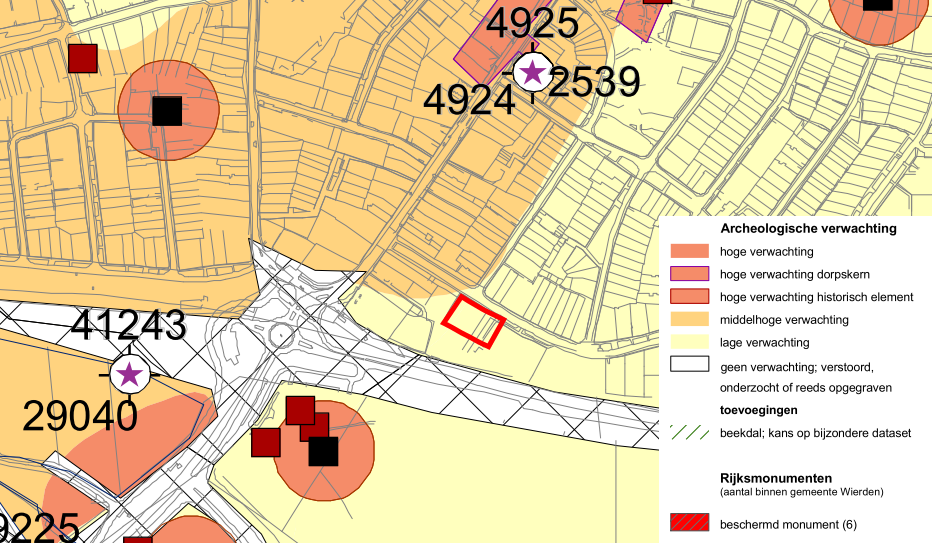Click the 'hoge verwachting' salmon legend swatch
Viewport: 932px width, 543px height.
[x=689, y=251]
